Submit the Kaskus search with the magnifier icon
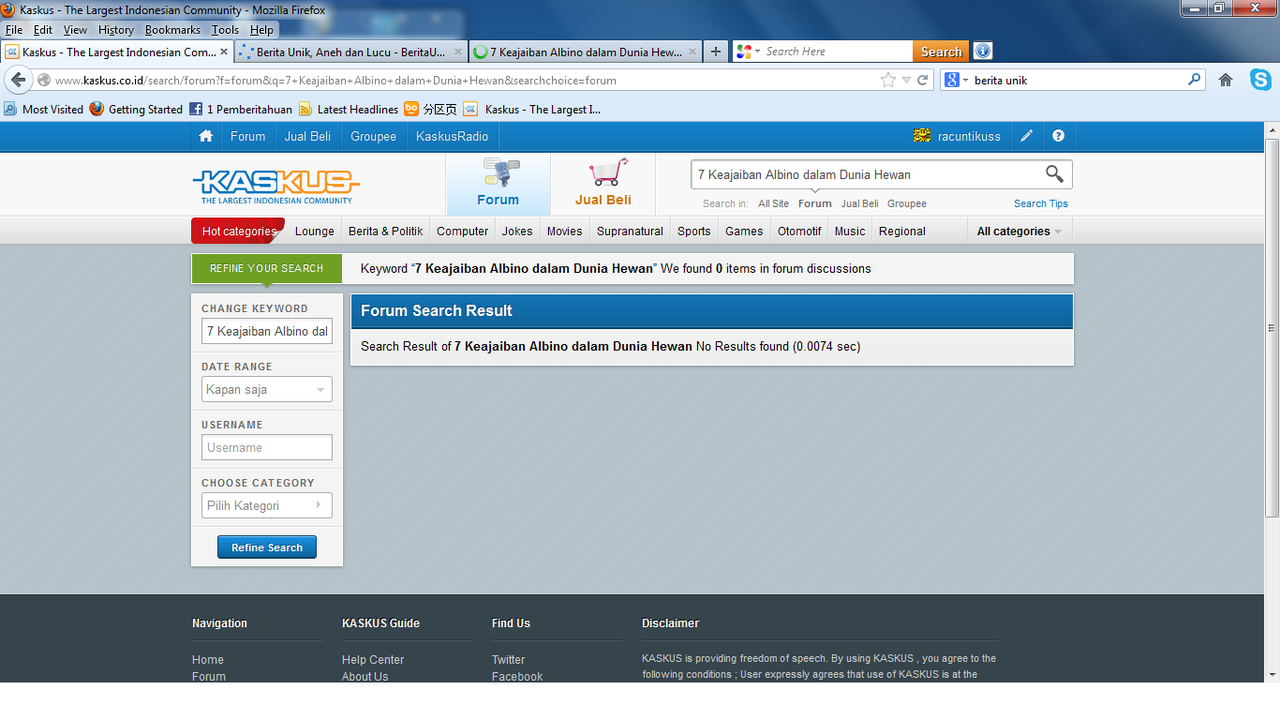The image size is (1280, 720). point(1054,174)
